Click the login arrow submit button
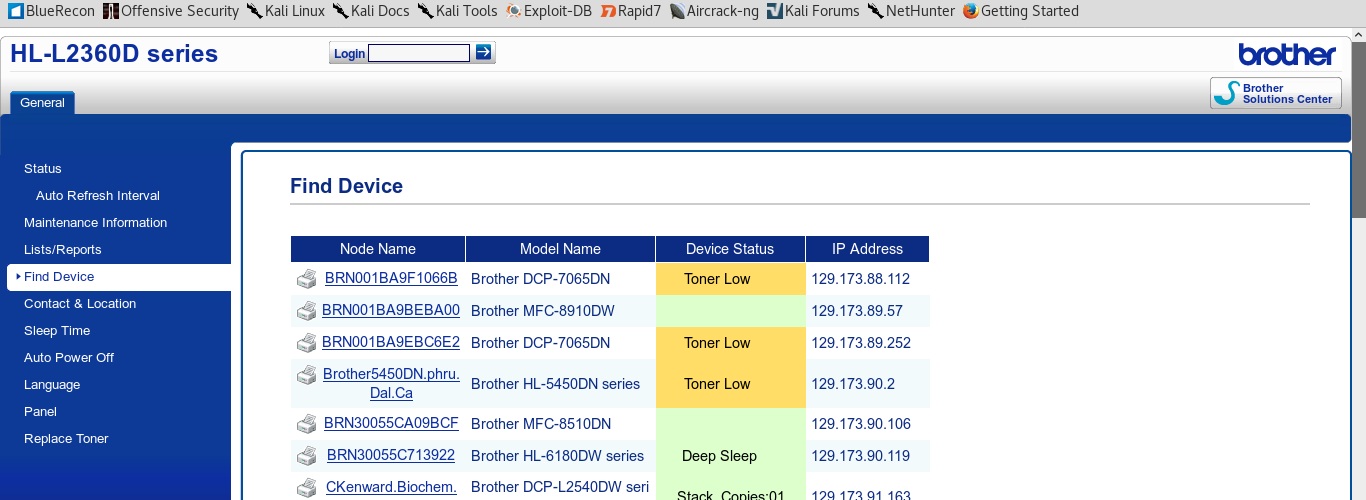This screenshot has width=1366, height=500. (x=484, y=53)
